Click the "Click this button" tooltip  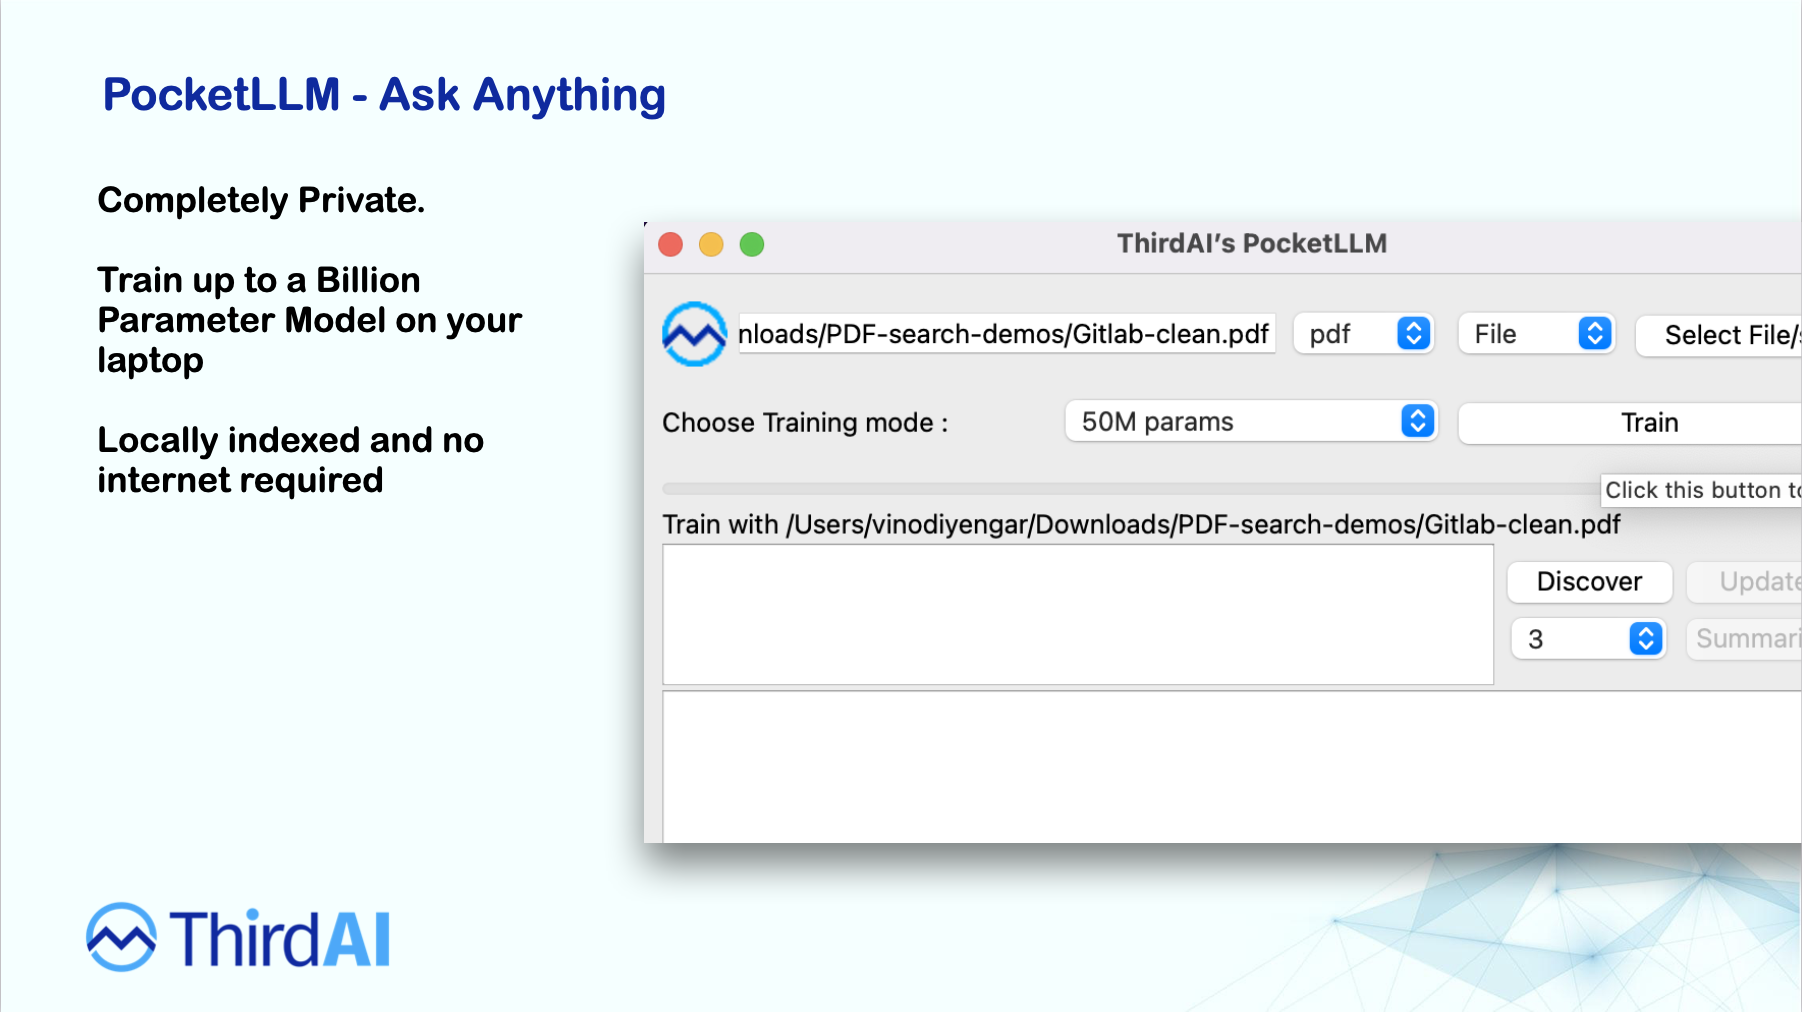pyautogui.click(x=1702, y=490)
